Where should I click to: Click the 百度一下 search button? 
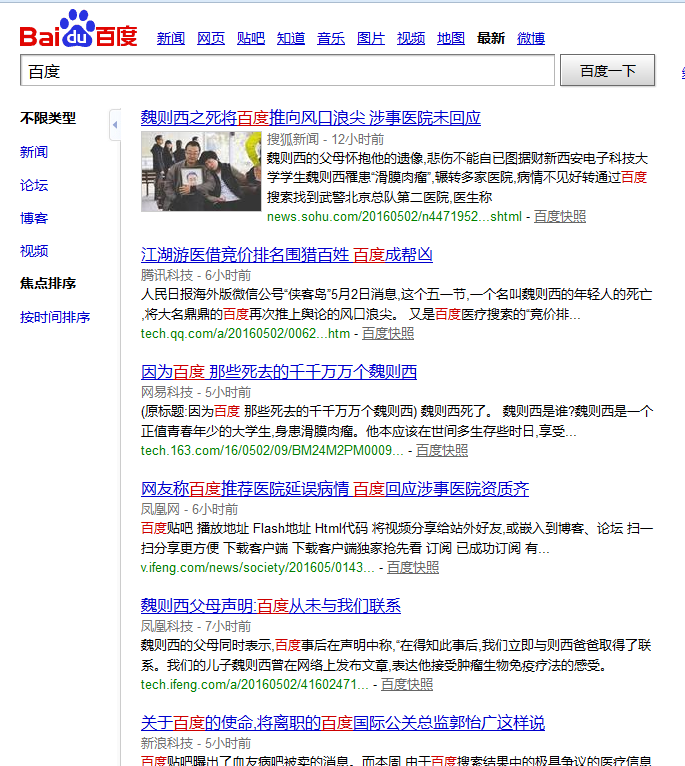coord(607,70)
